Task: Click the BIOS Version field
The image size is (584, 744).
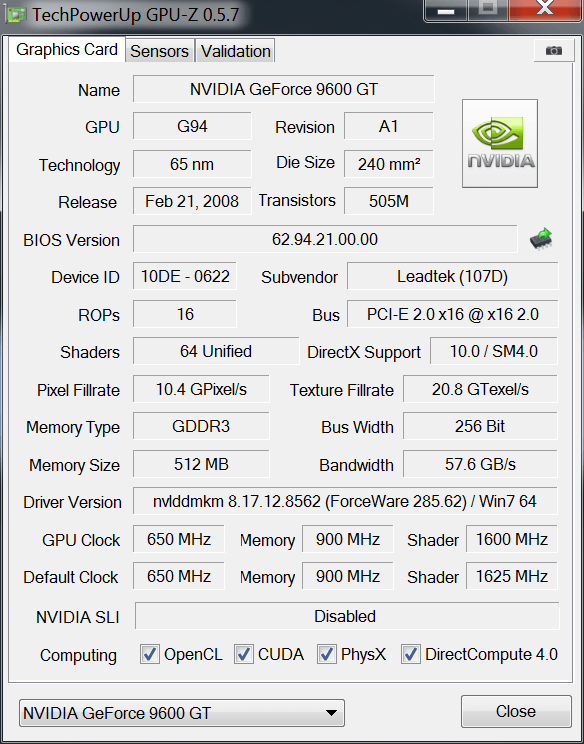Action: [x=325, y=239]
